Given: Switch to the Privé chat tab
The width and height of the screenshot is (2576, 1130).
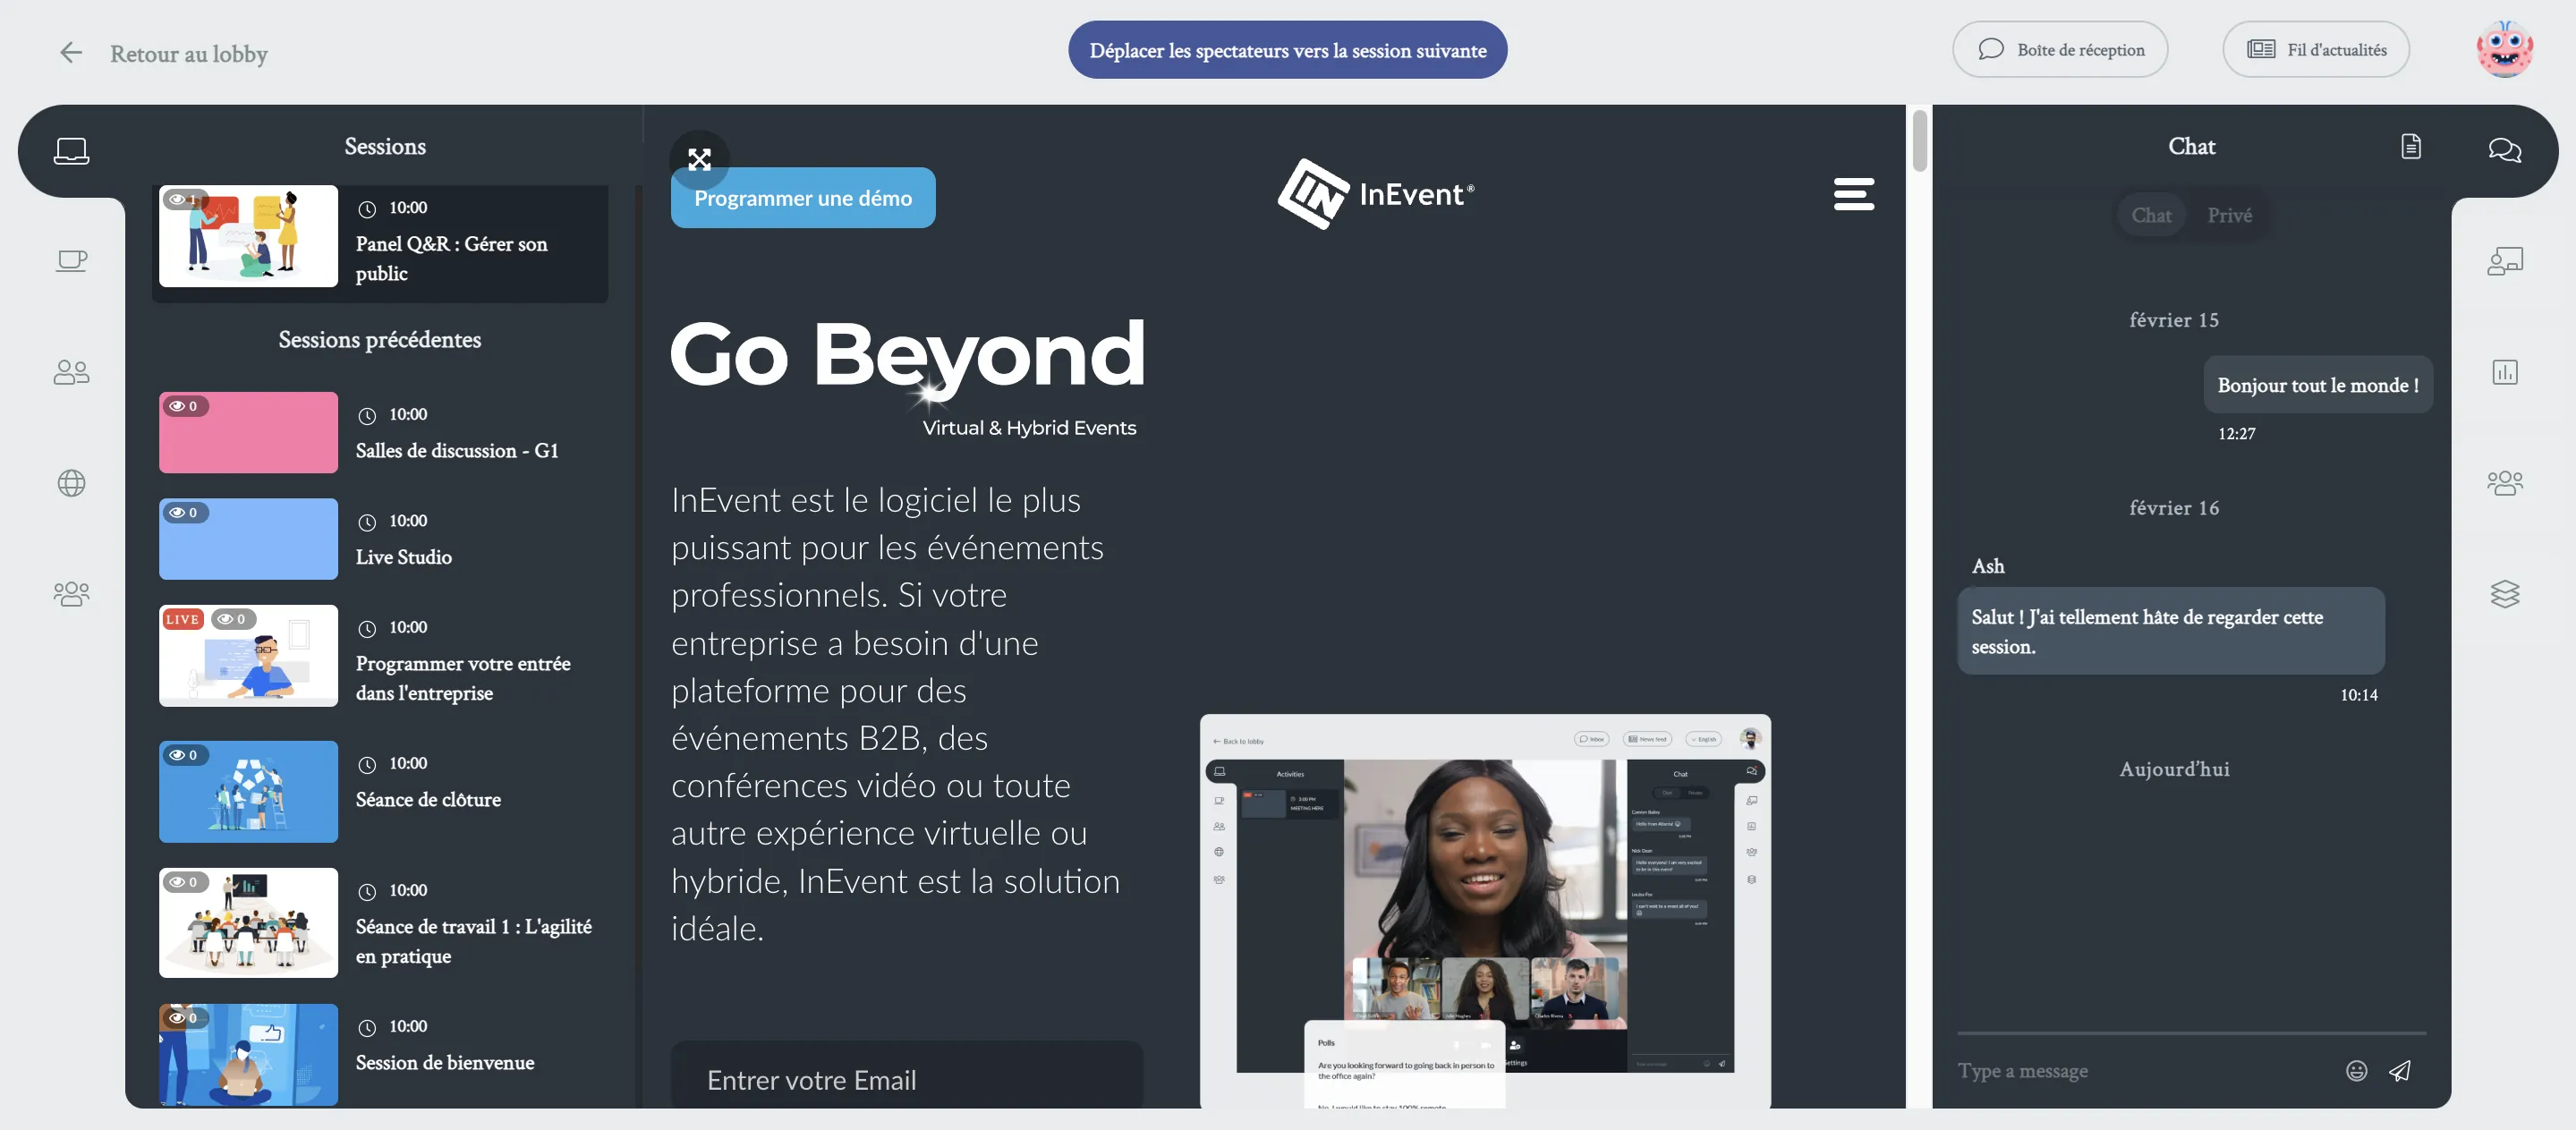Looking at the screenshot, I should (2228, 215).
